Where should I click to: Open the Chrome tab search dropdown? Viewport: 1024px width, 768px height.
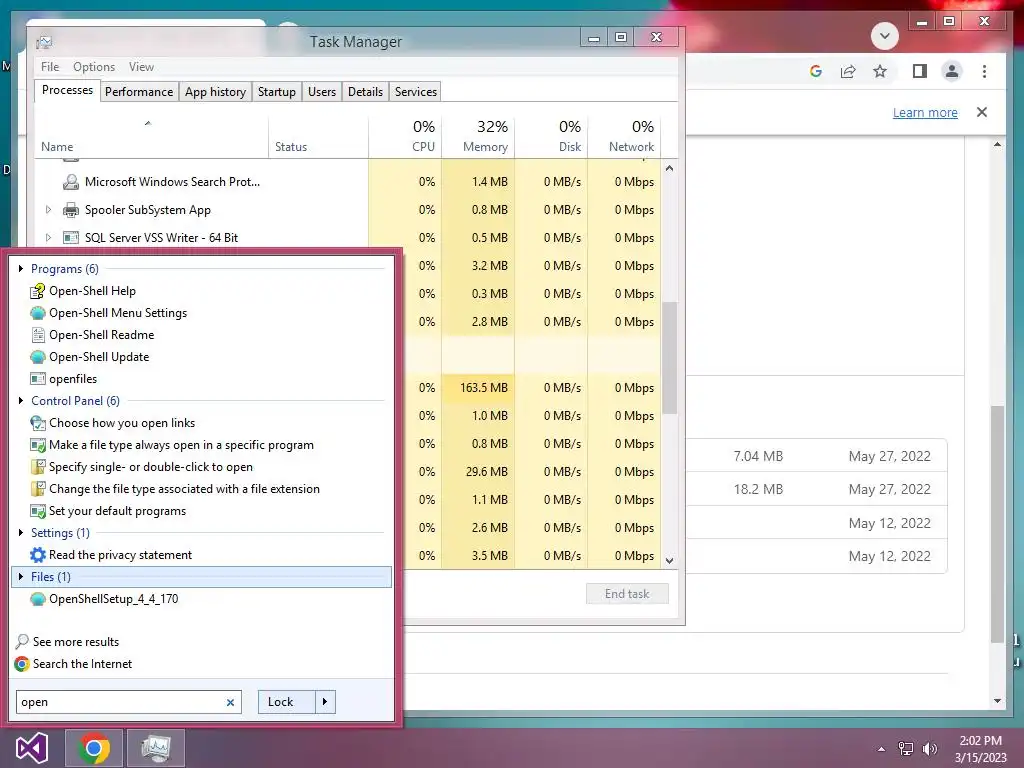point(885,36)
